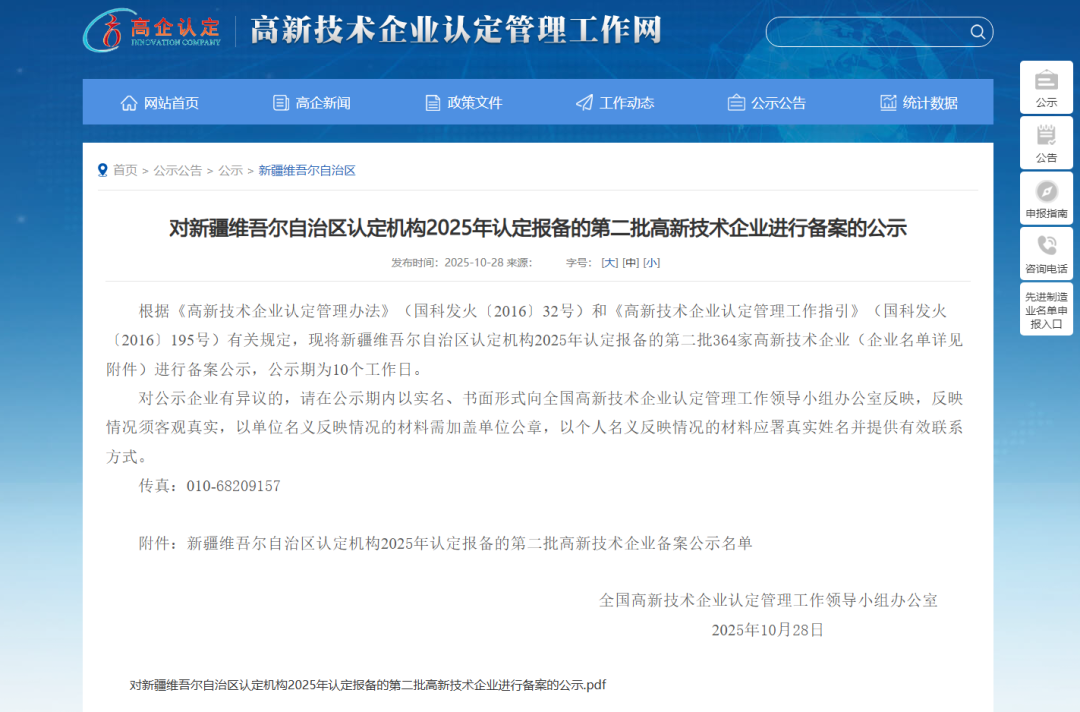Click the location pin breadcrumb icon

pyautogui.click(x=102, y=170)
